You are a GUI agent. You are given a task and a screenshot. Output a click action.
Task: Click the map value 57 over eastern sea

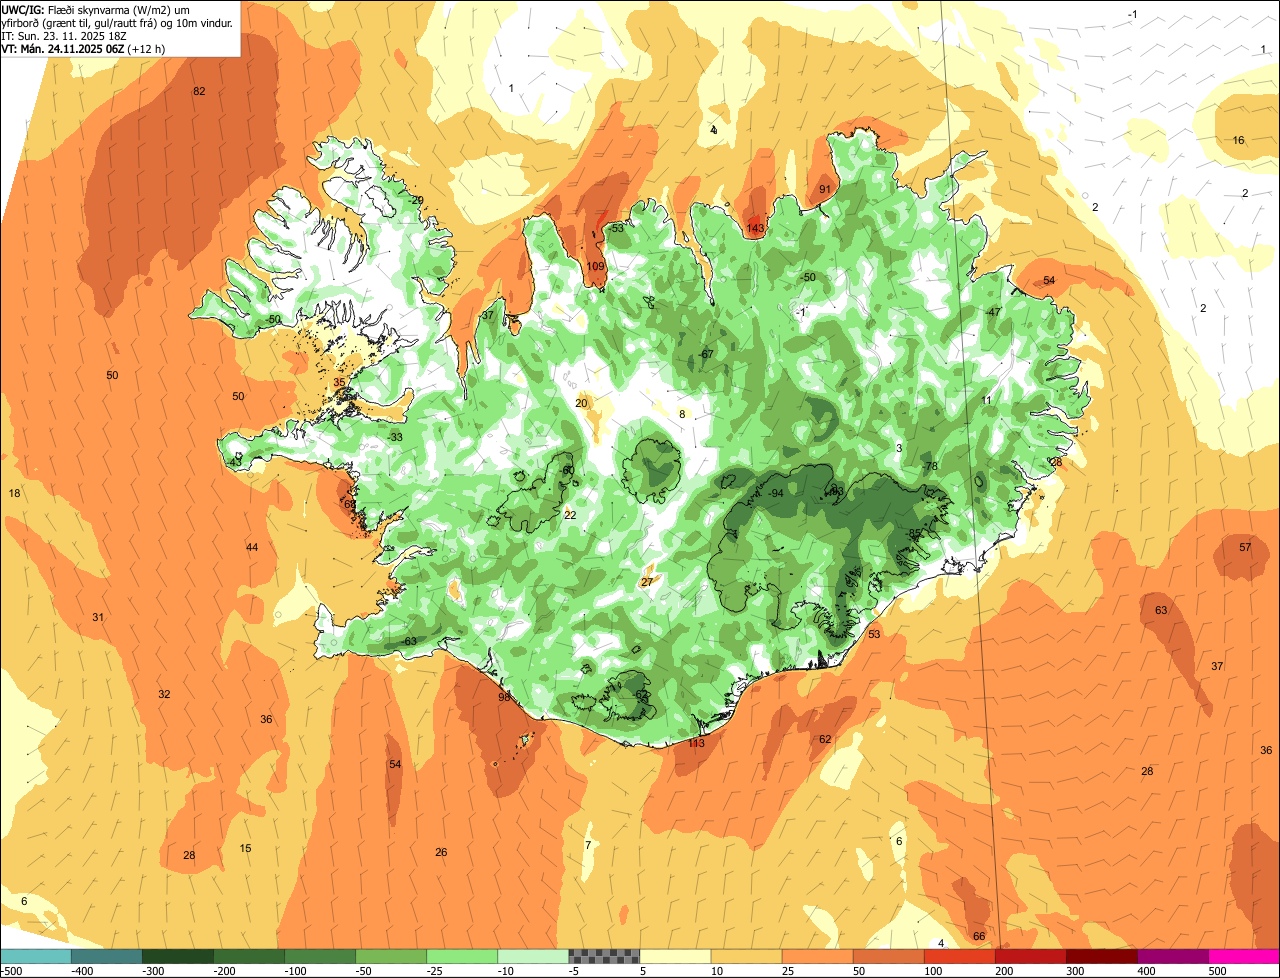(x=1245, y=547)
